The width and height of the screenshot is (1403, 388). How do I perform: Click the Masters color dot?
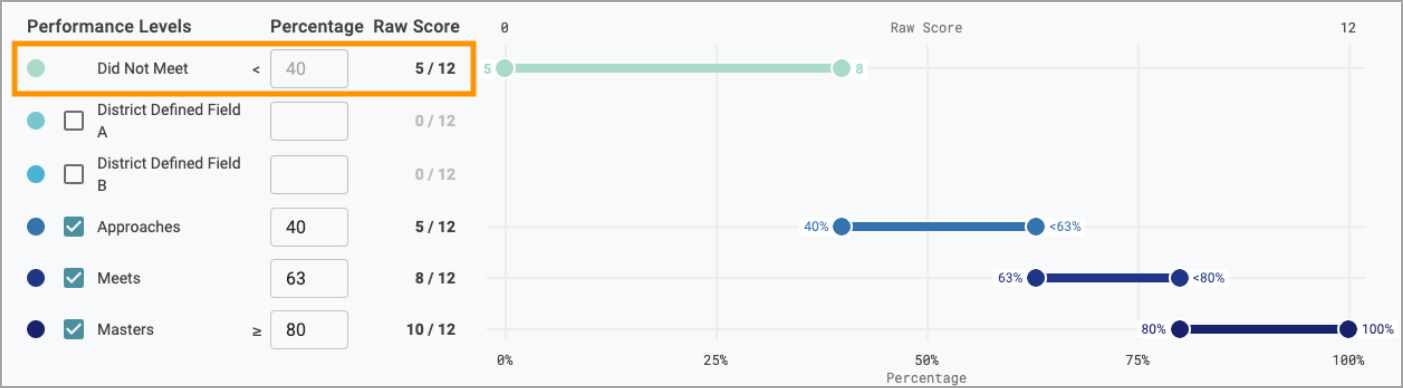(x=36, y=329)
